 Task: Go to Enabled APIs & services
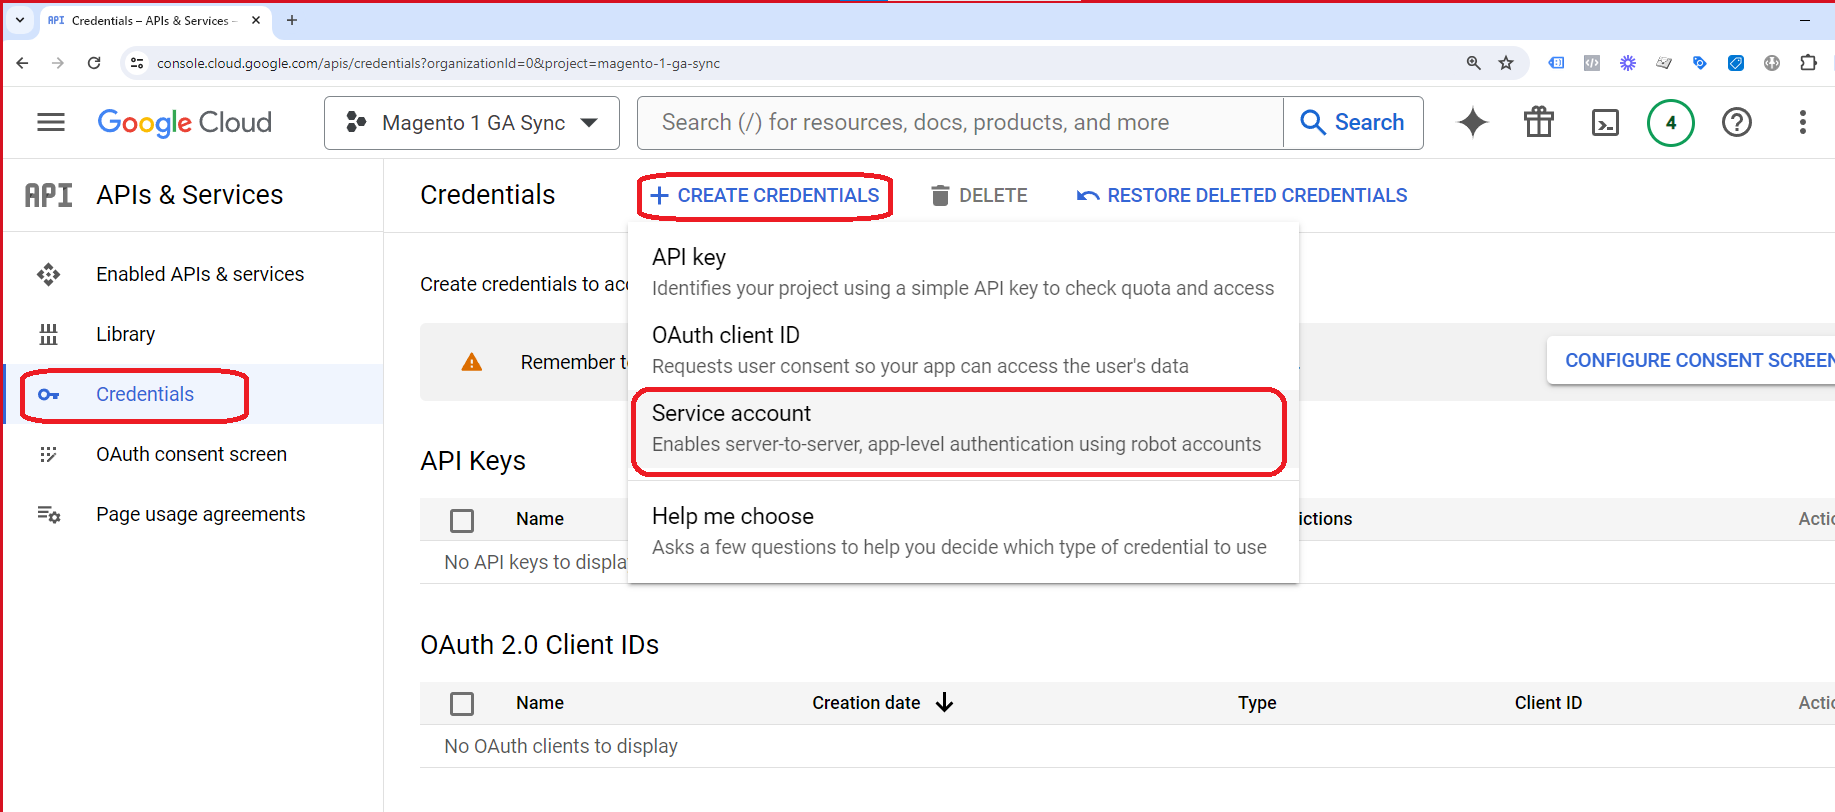[x=199, y=274]
